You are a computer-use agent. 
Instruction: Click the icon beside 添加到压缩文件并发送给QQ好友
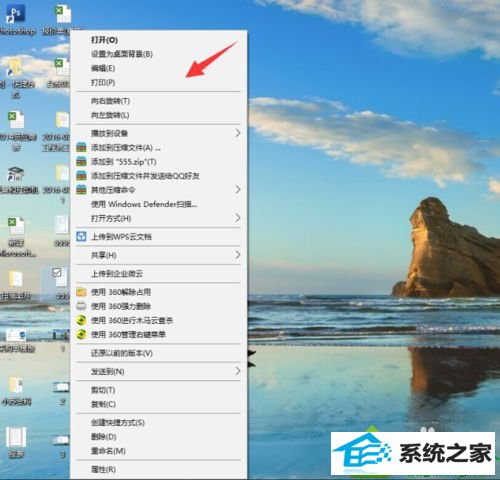click(x=81, y=176)
